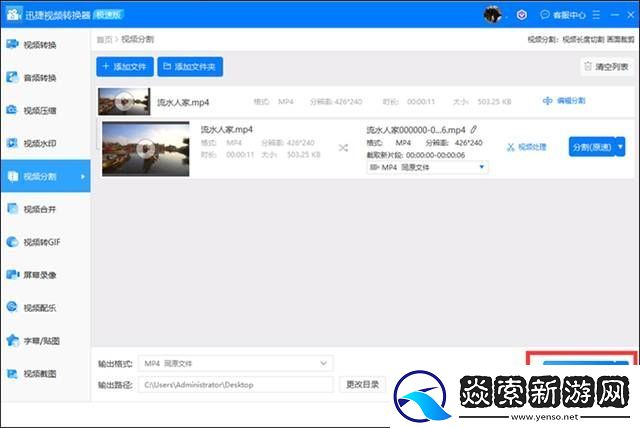Play the large 流水人家.mp4 preview thumbnail
Screen dimensions: 640x428
tap(146, 149)
